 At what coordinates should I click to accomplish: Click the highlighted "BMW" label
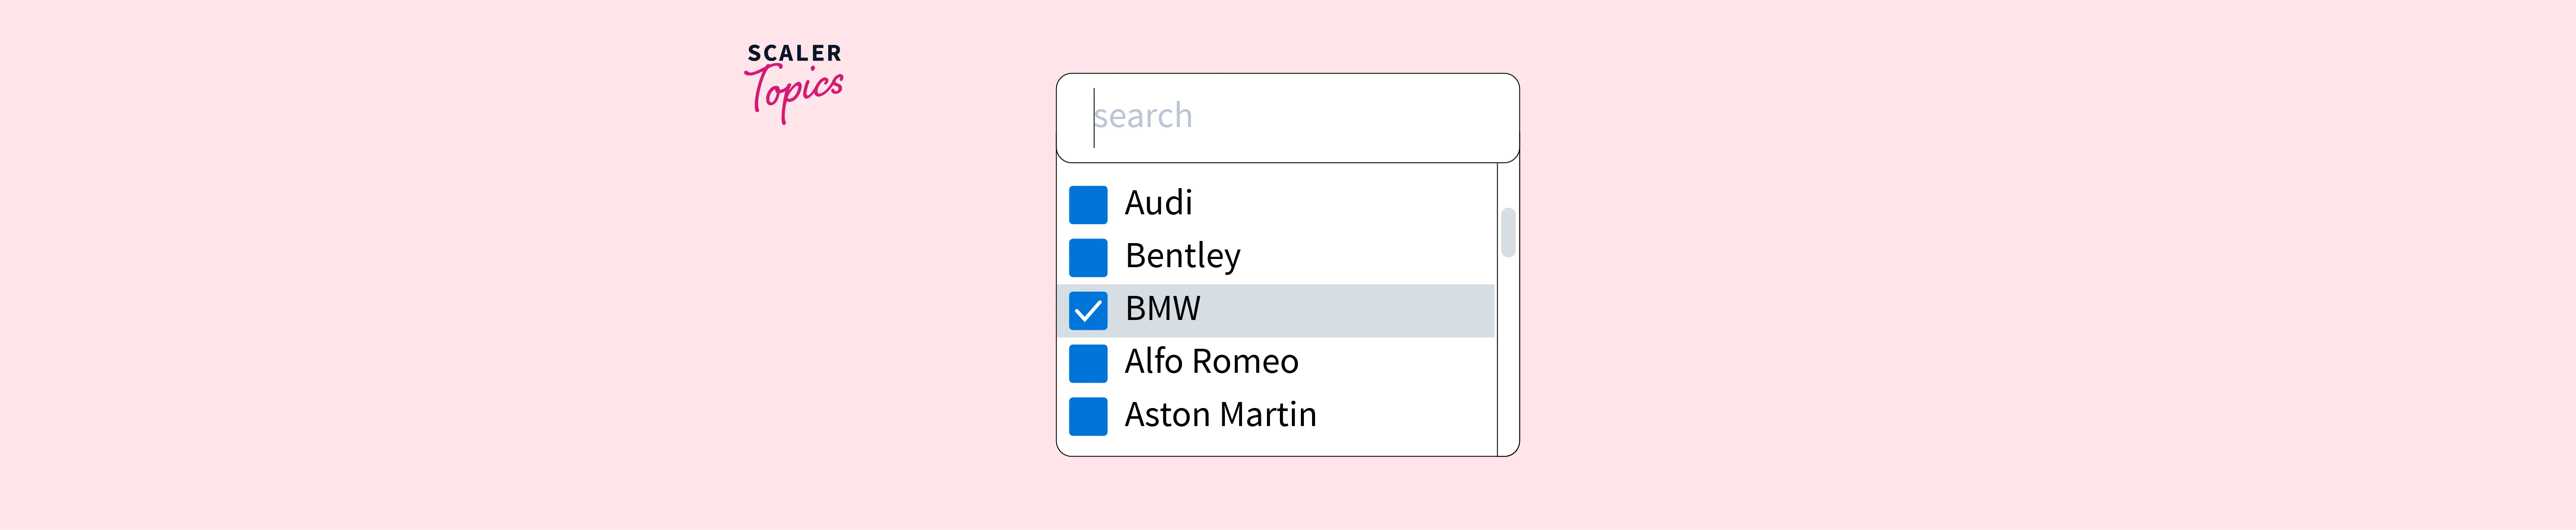(1162, 309)
